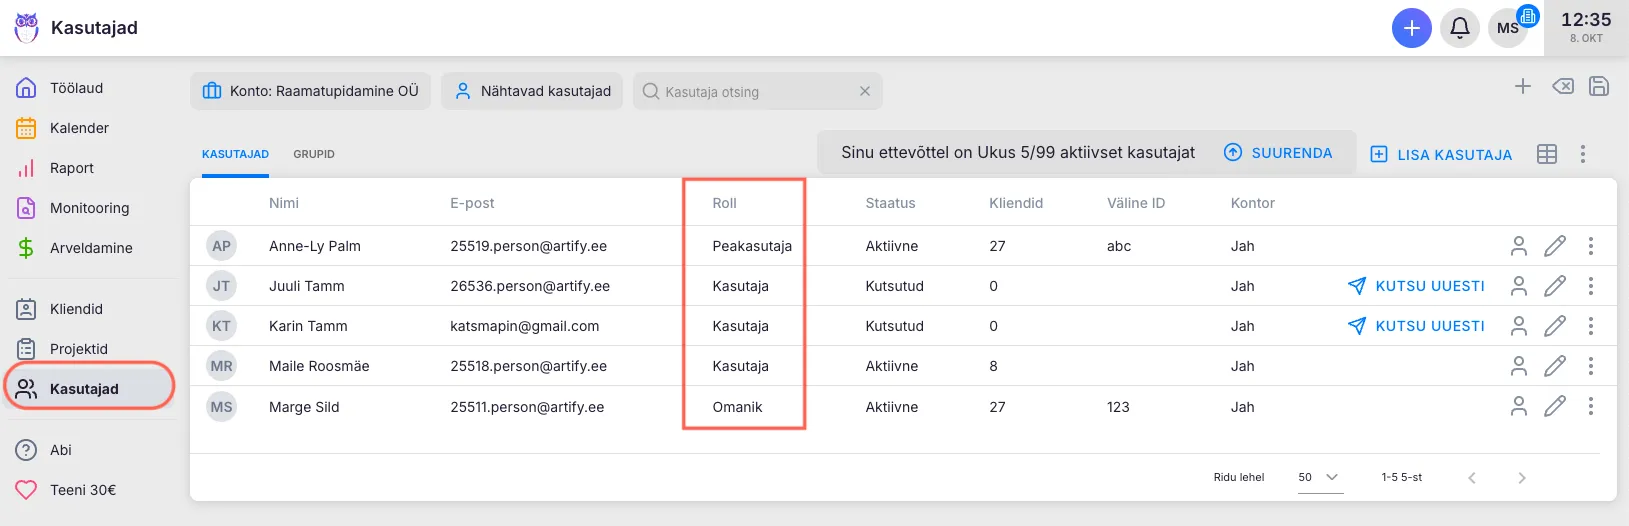Open the notifications bell
1629x526 pixels.
(x=1459, y=28)
